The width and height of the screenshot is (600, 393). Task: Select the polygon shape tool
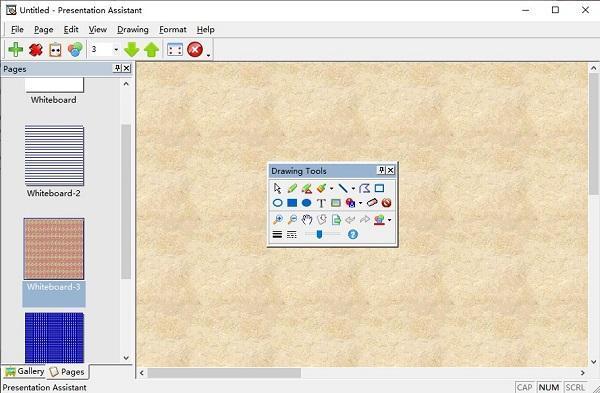tap(365, 188)
